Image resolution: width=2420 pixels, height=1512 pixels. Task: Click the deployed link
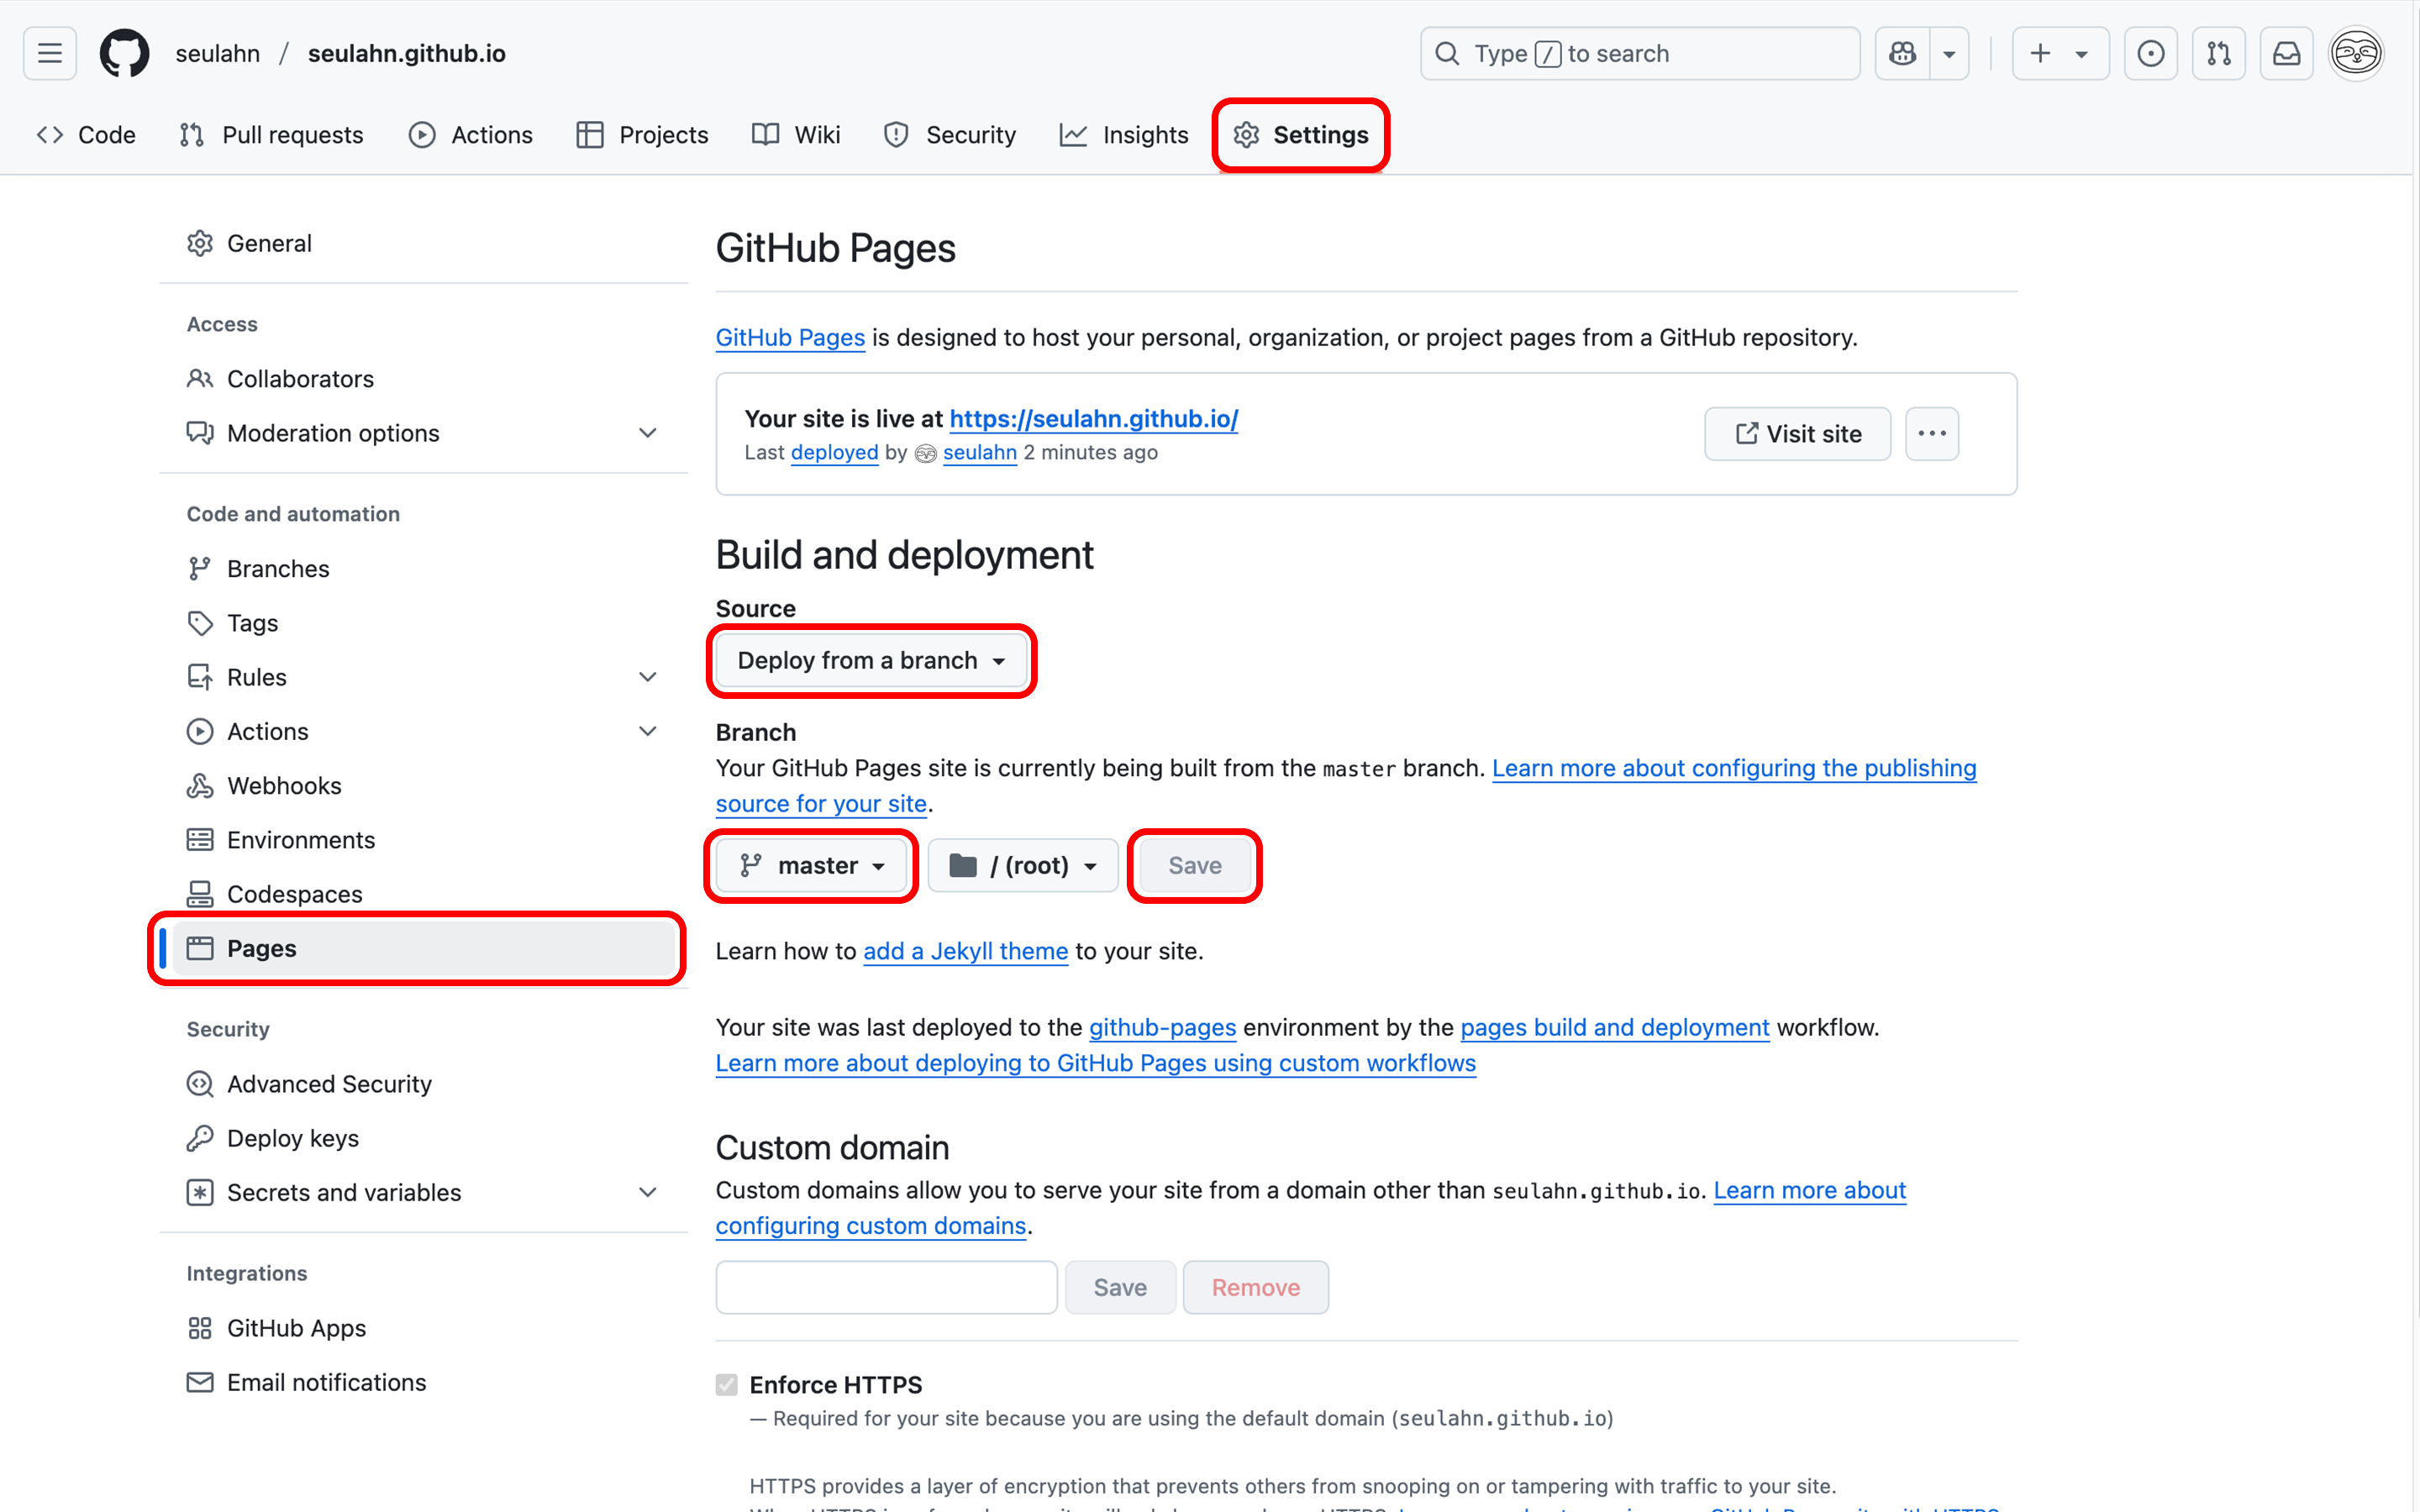[834, 453]
